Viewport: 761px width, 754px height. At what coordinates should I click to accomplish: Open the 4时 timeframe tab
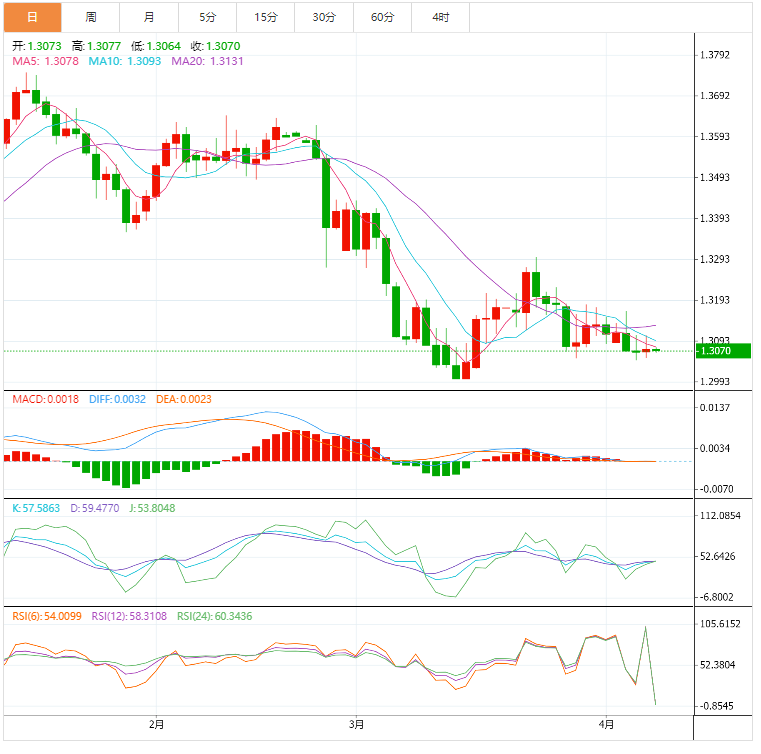point(441,17)
